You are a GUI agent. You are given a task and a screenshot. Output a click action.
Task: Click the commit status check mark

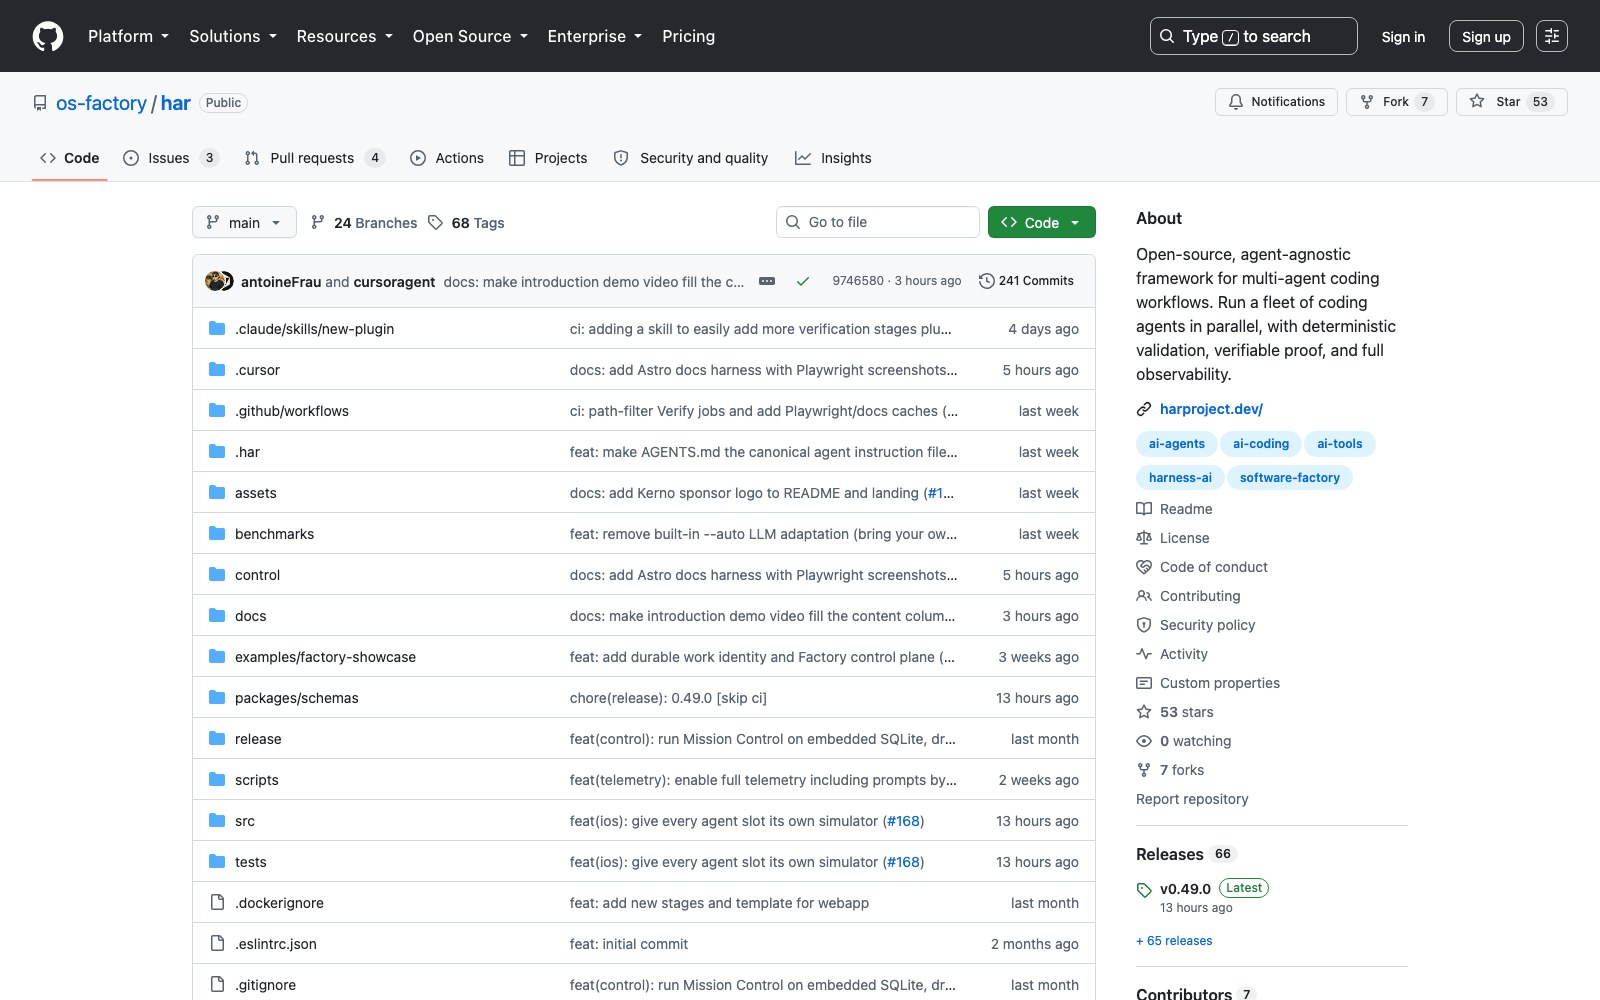pos(803,281)
